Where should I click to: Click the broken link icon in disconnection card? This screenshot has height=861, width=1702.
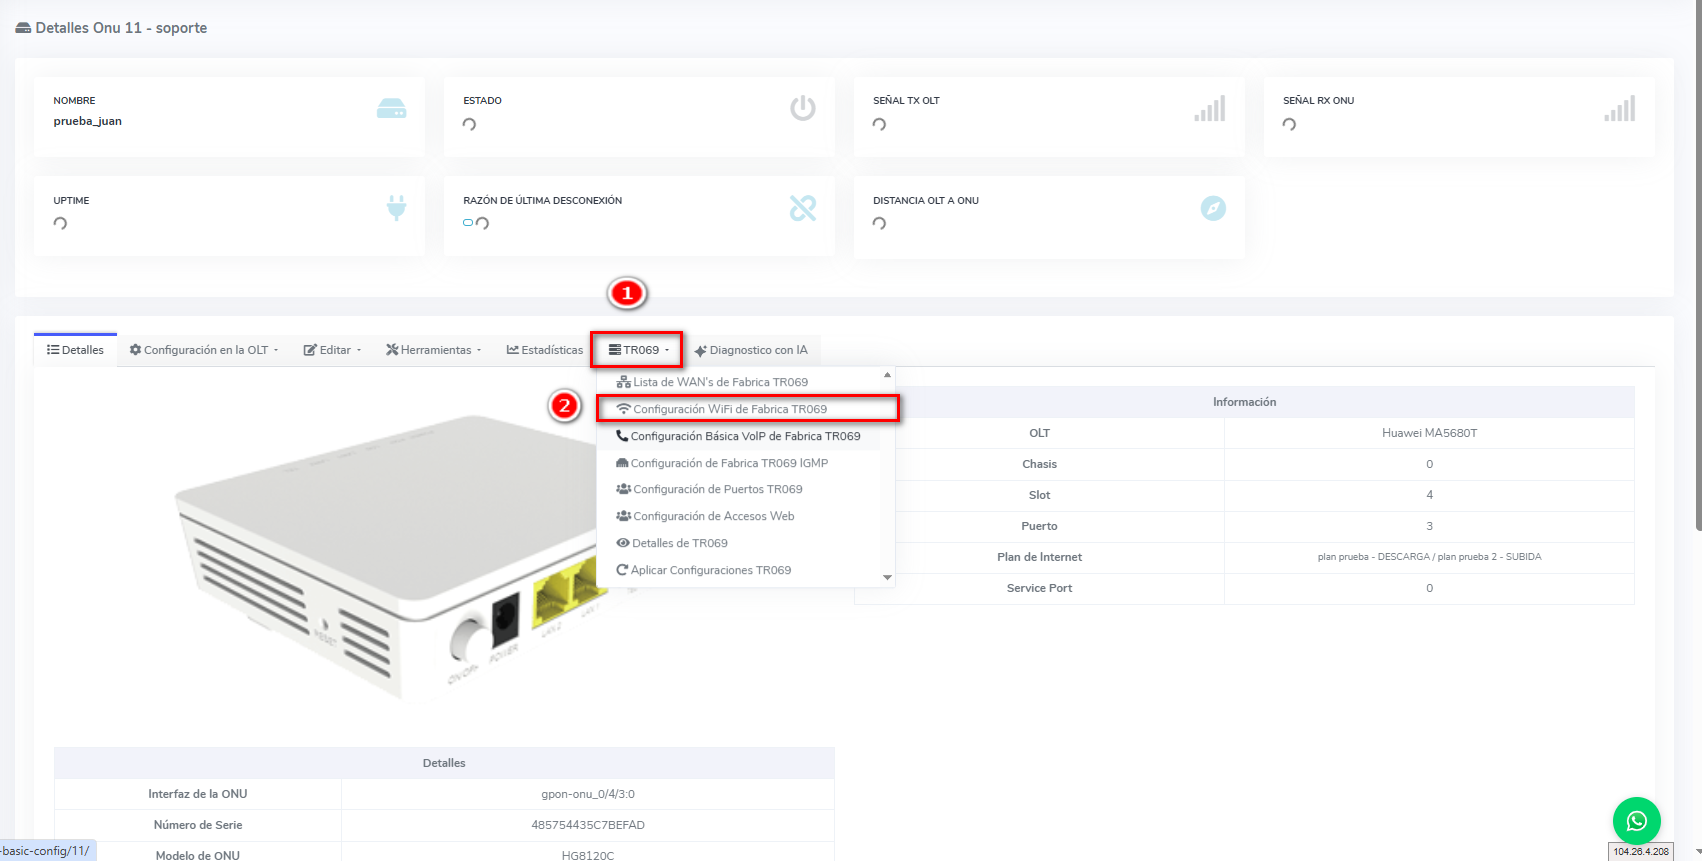802,208
